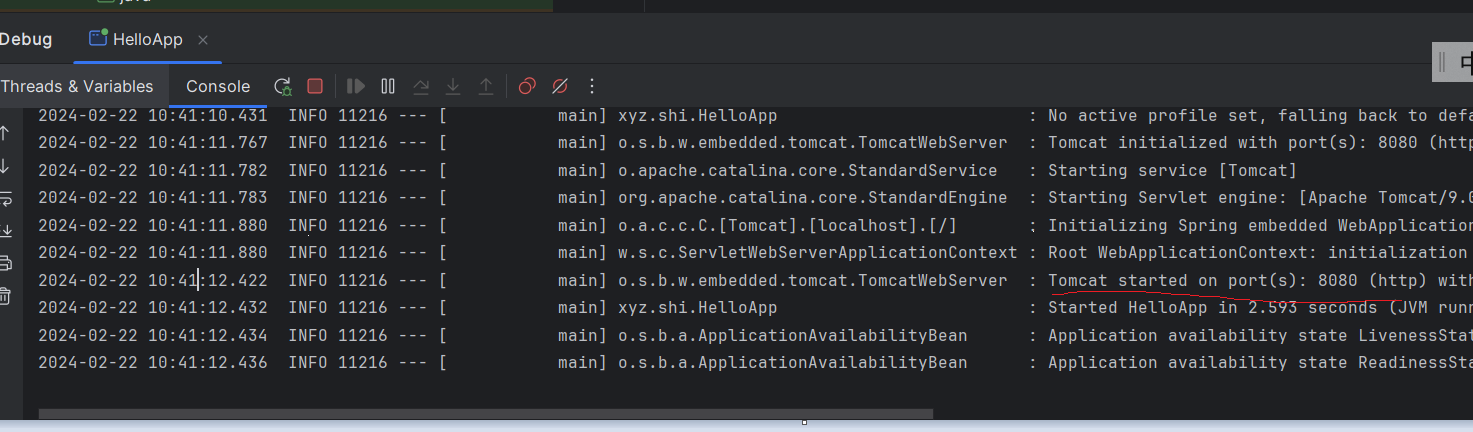Toggle soft-wrap in the console gutter
The width and height of the screenshot is (1473, 432).
pyautogui.click(x=5, y=198)
